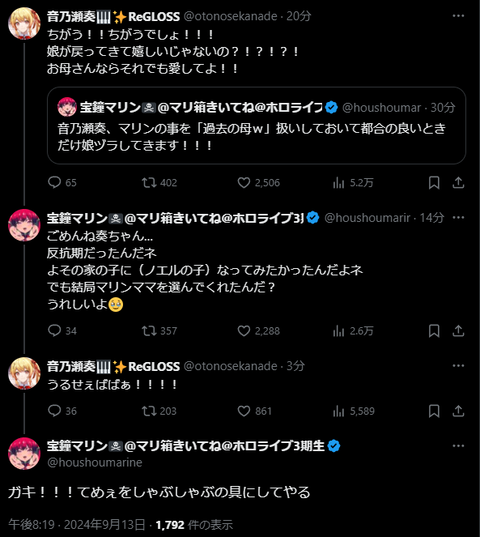Click 宝鐘マリン avatar on the bottom tweet
480x537 pixels.
[x=24, y=453]
